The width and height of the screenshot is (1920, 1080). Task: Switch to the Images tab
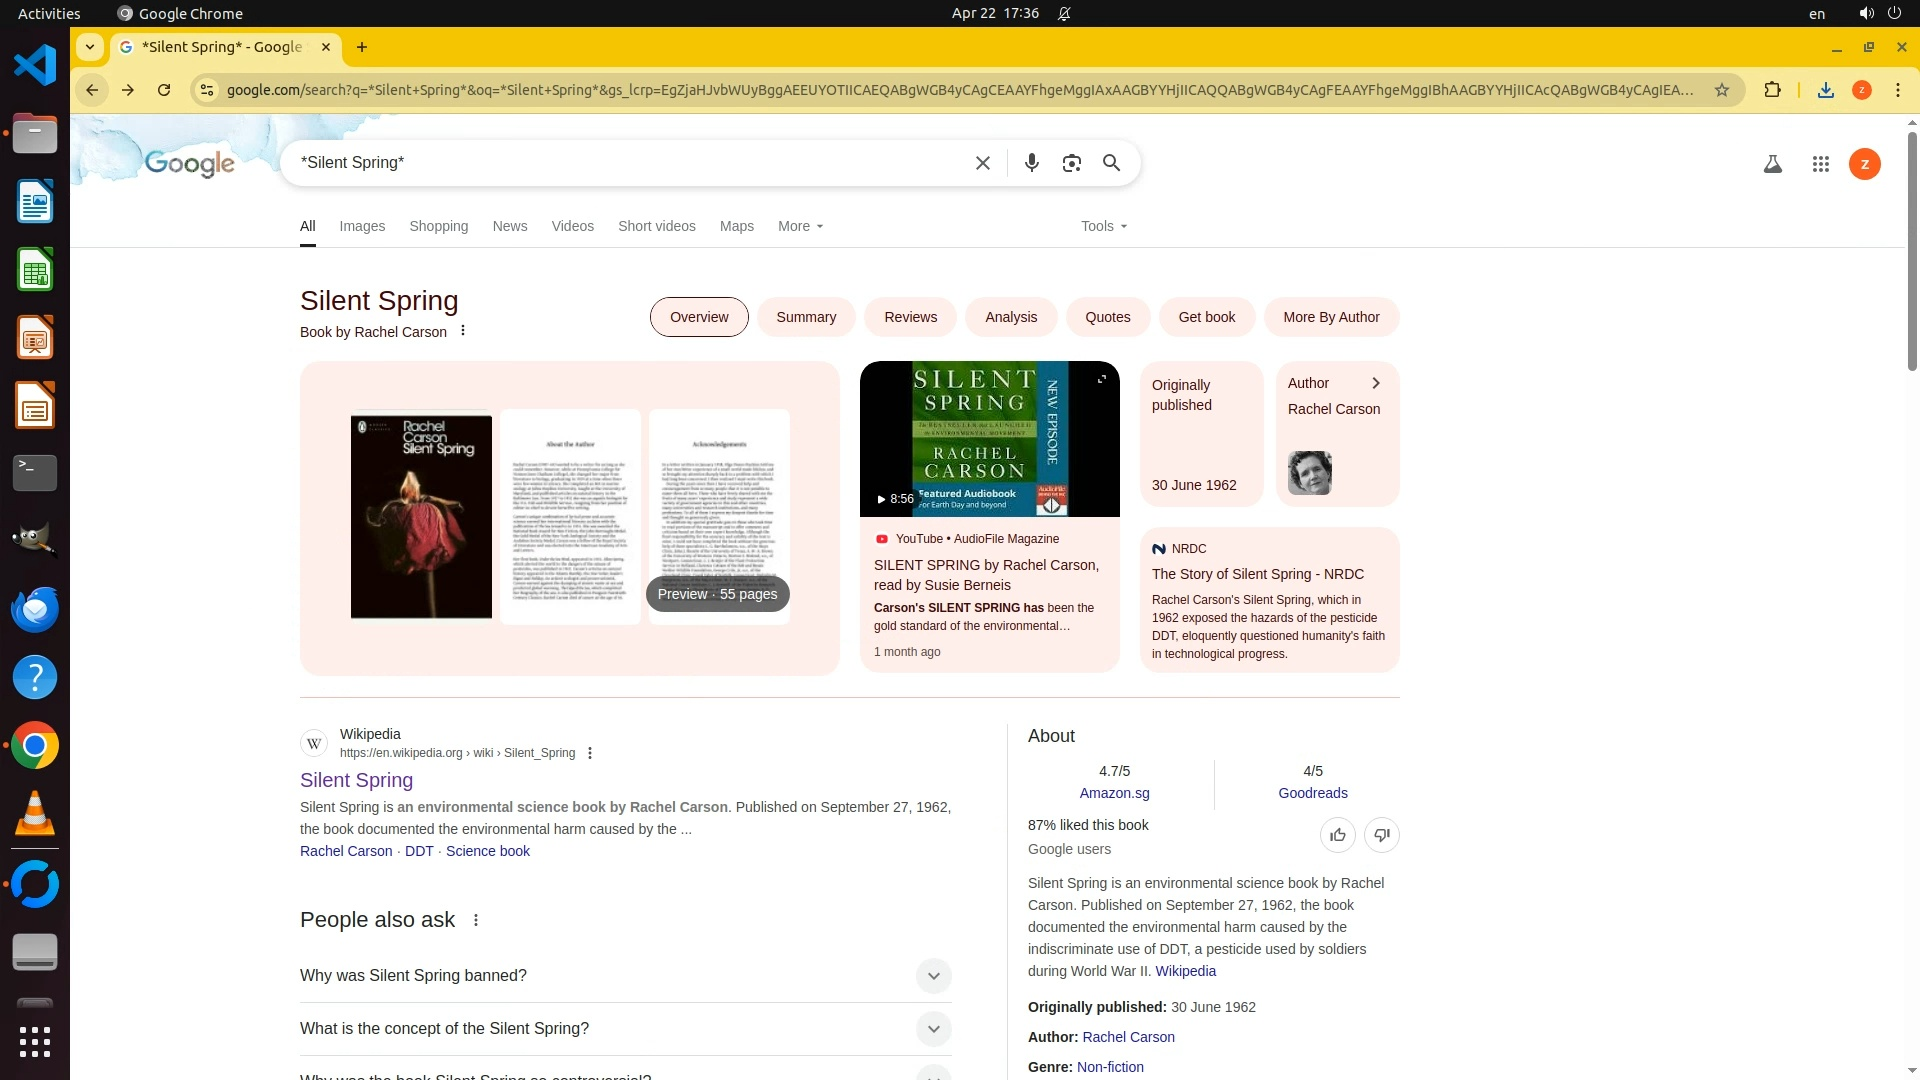point(362,226)
